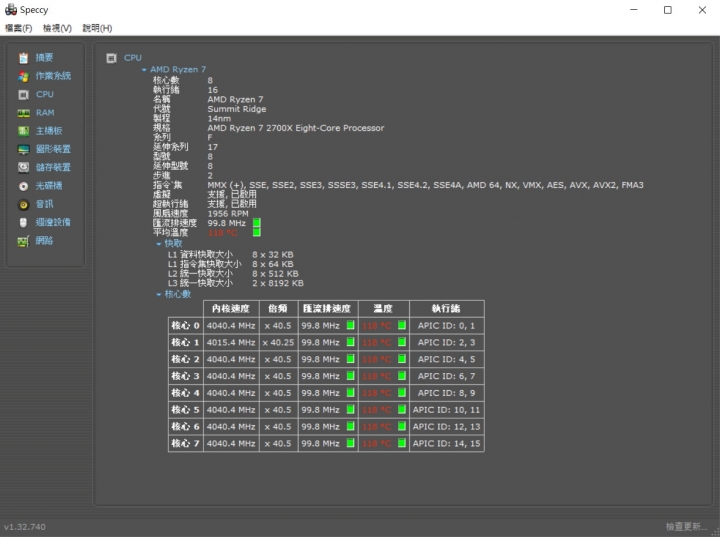The width and height of the screenshot is (720, 537).
Task: Click 核心 5 bus speed green indicator
Action: 350,409
